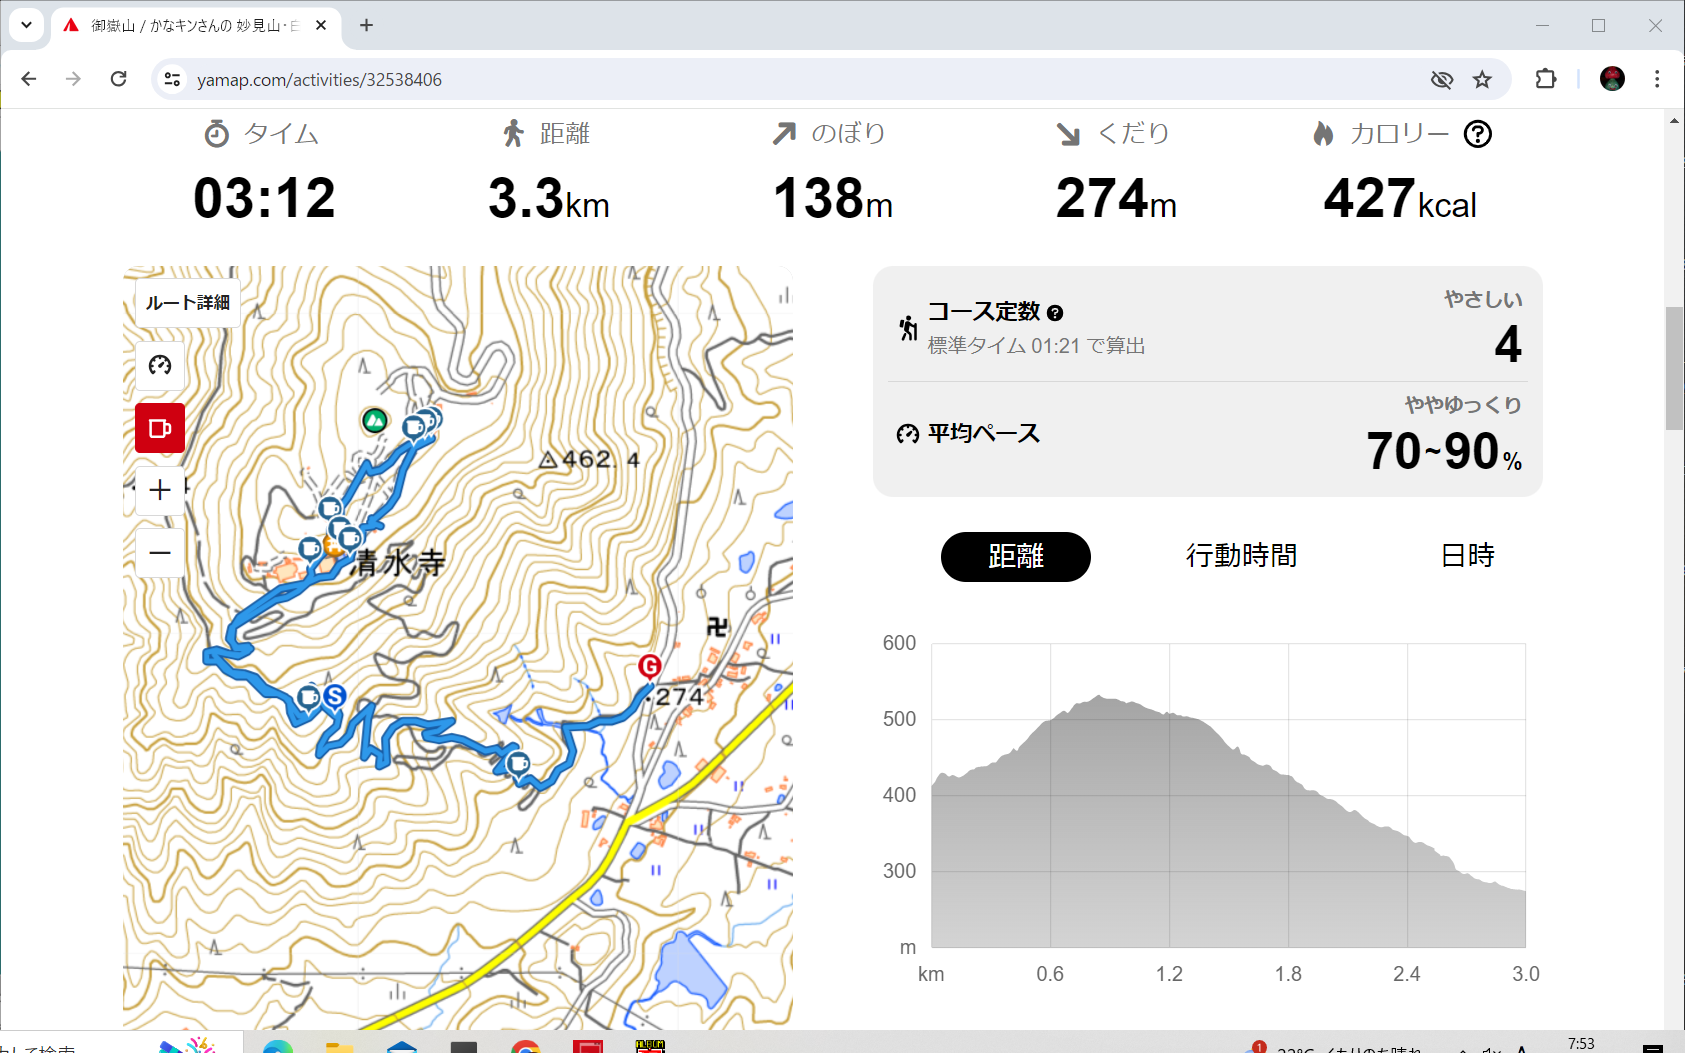Viewport: 1685px width, 1053px height.
Task: Select the 距離 chart tab
Action: pyautogui.click(x=1015, y=556)
